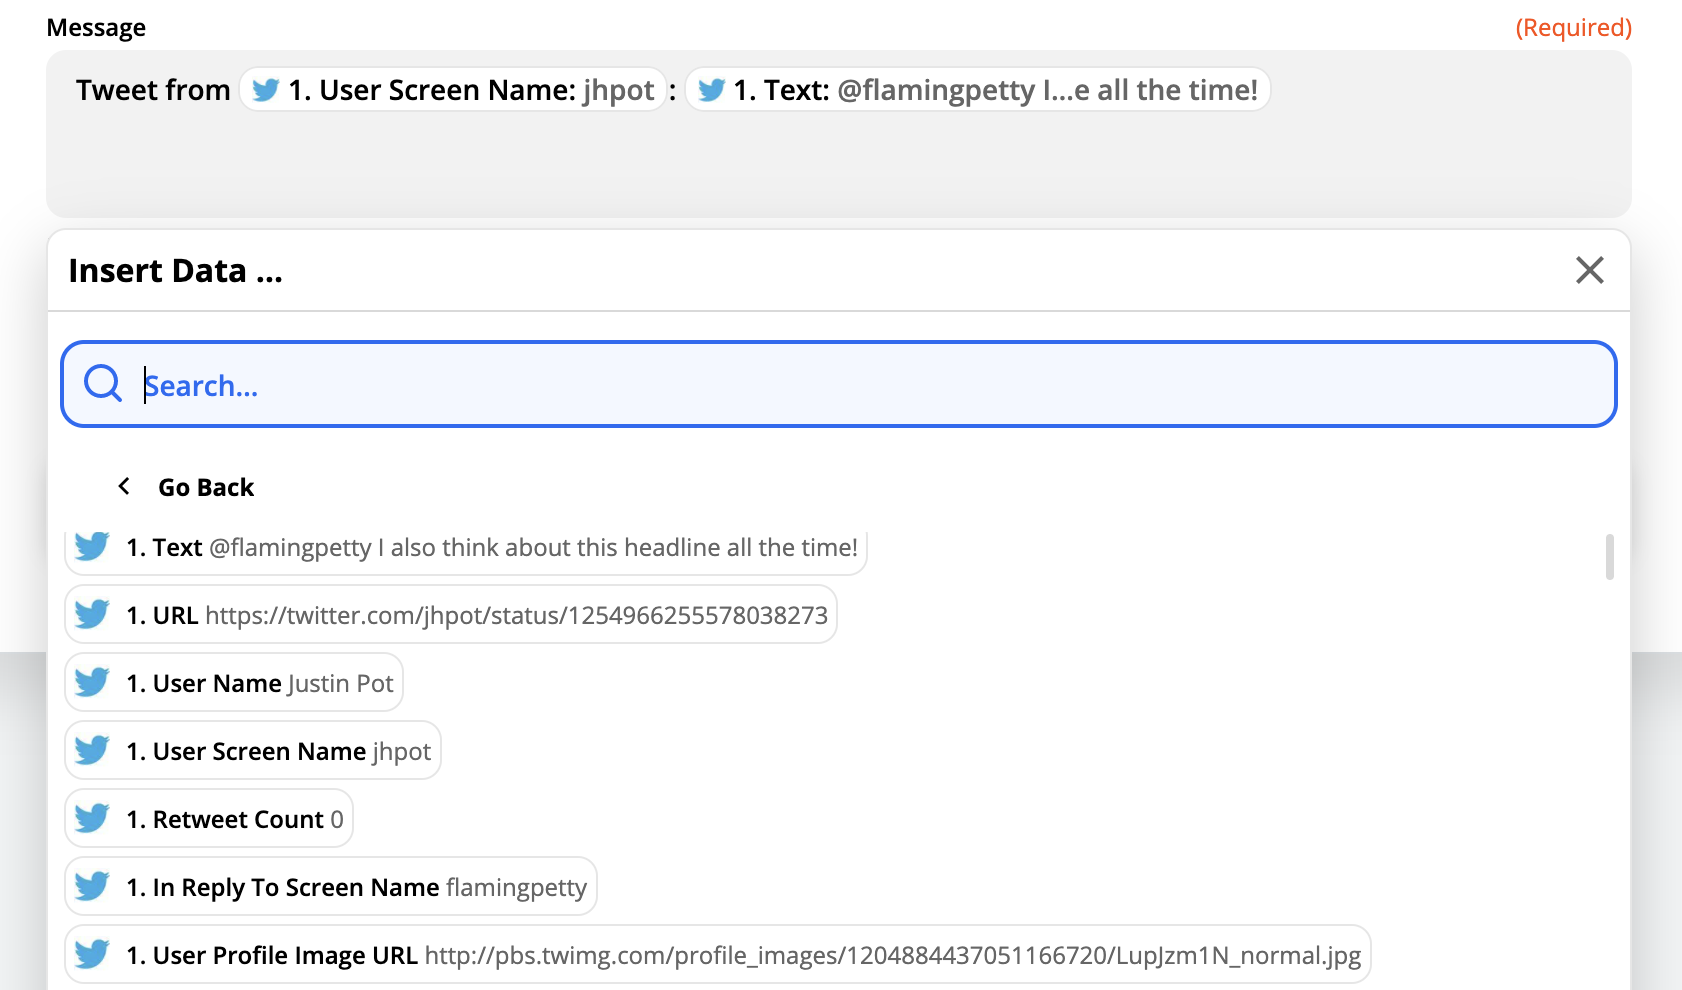Insert the Retweet Count 0 field
The image size is (1682, 990).
pyautogui.click(x=209, y=819)
